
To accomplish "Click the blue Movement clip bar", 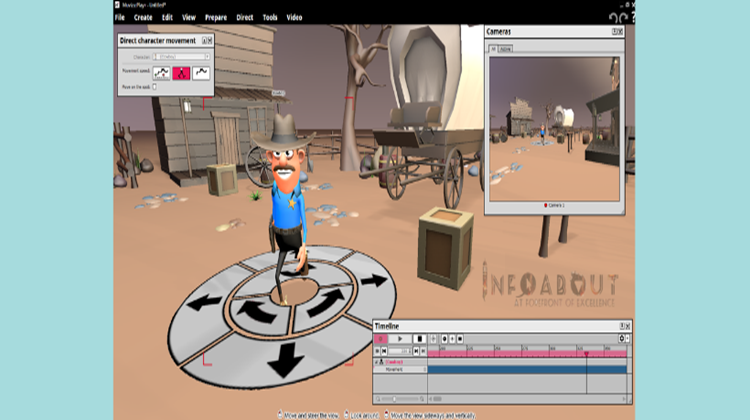I will coord(527,369).
